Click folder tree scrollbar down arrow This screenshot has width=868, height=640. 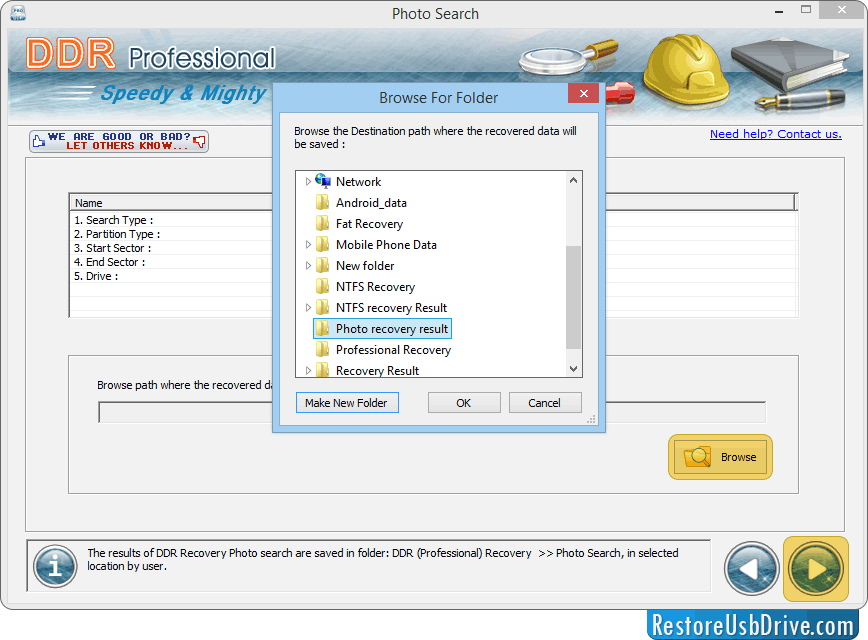click(574, 369)
